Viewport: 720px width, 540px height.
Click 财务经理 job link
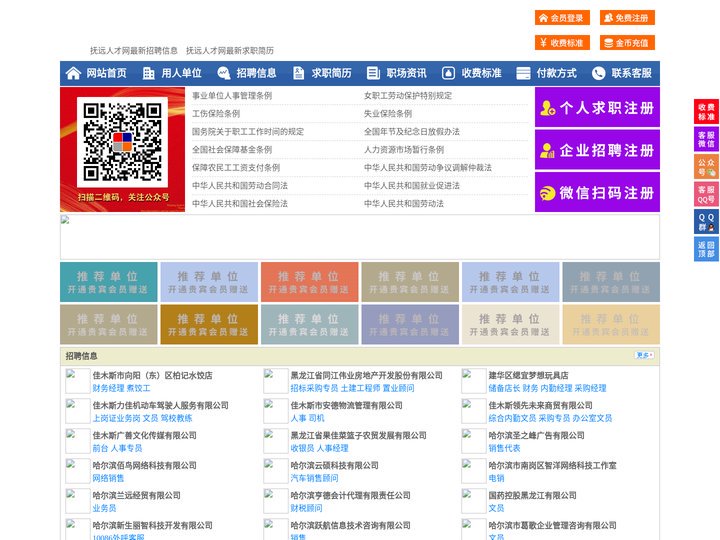coord(108,388)
